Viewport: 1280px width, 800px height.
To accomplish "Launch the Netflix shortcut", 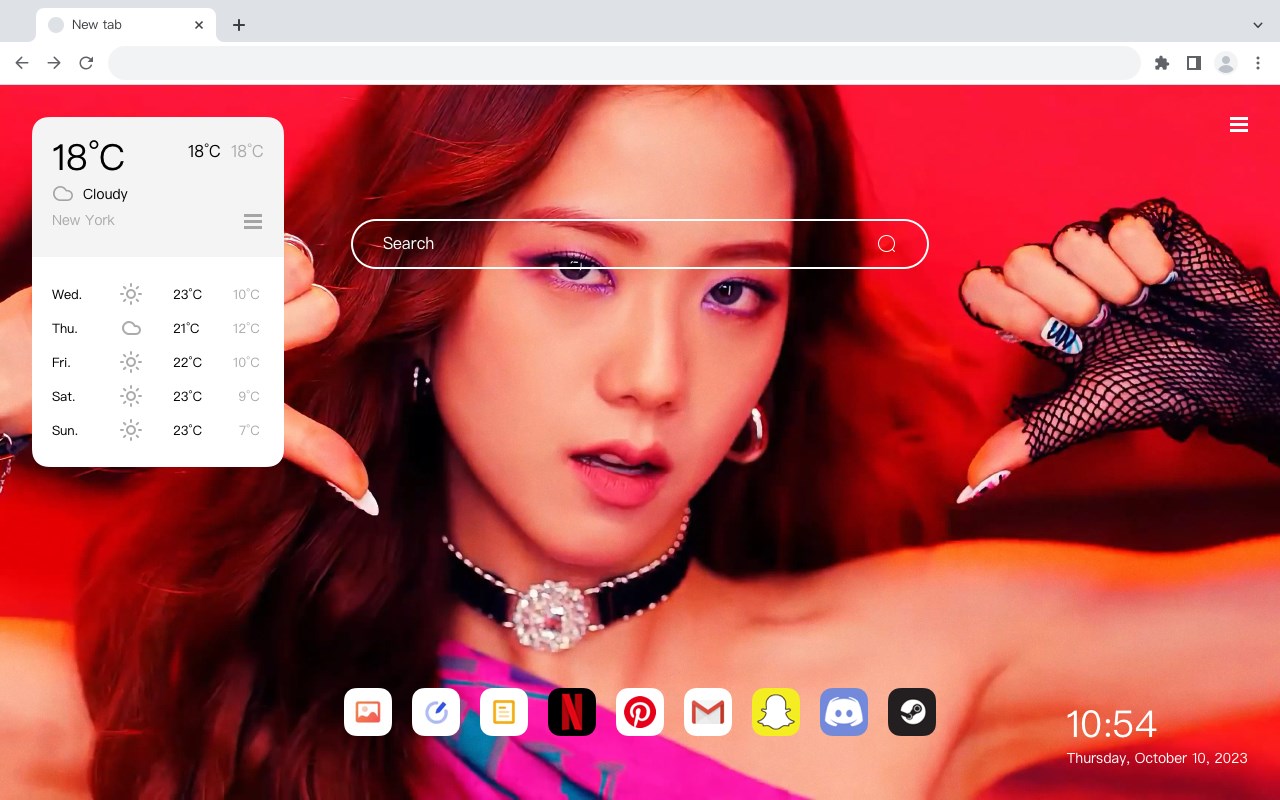I will coord(572,712).
